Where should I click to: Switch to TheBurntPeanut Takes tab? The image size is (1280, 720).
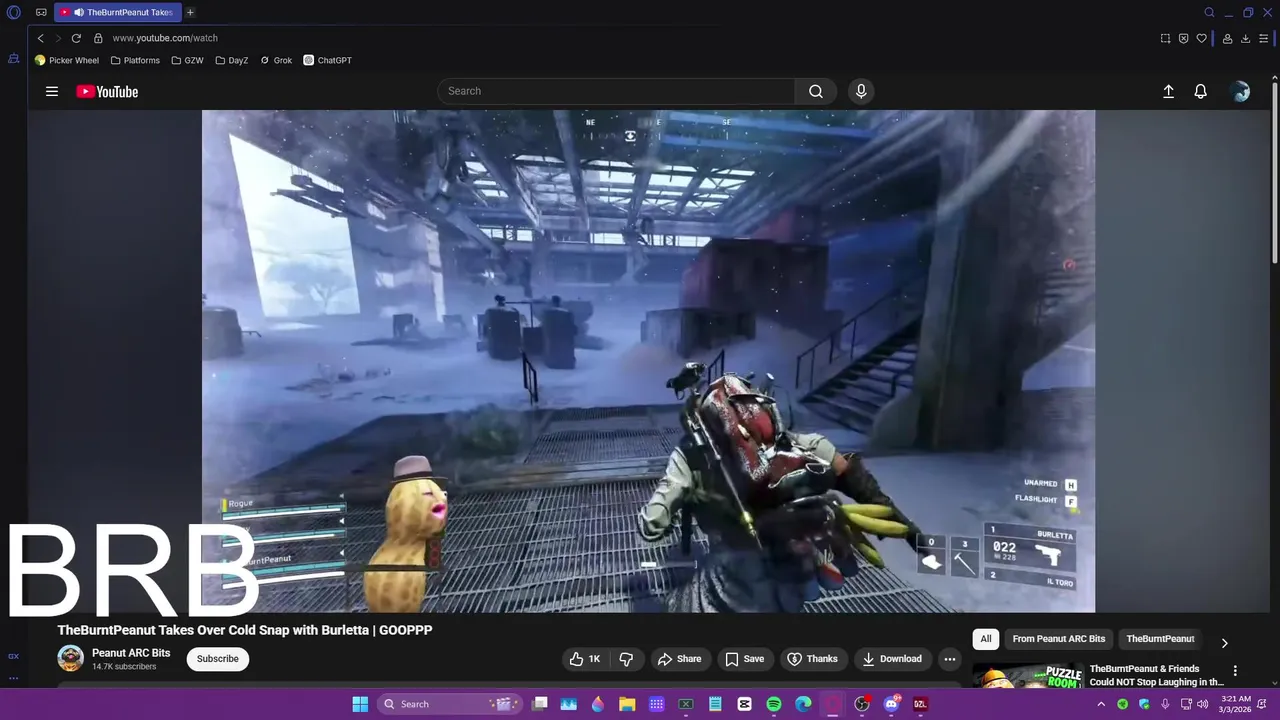coord(118,13)
